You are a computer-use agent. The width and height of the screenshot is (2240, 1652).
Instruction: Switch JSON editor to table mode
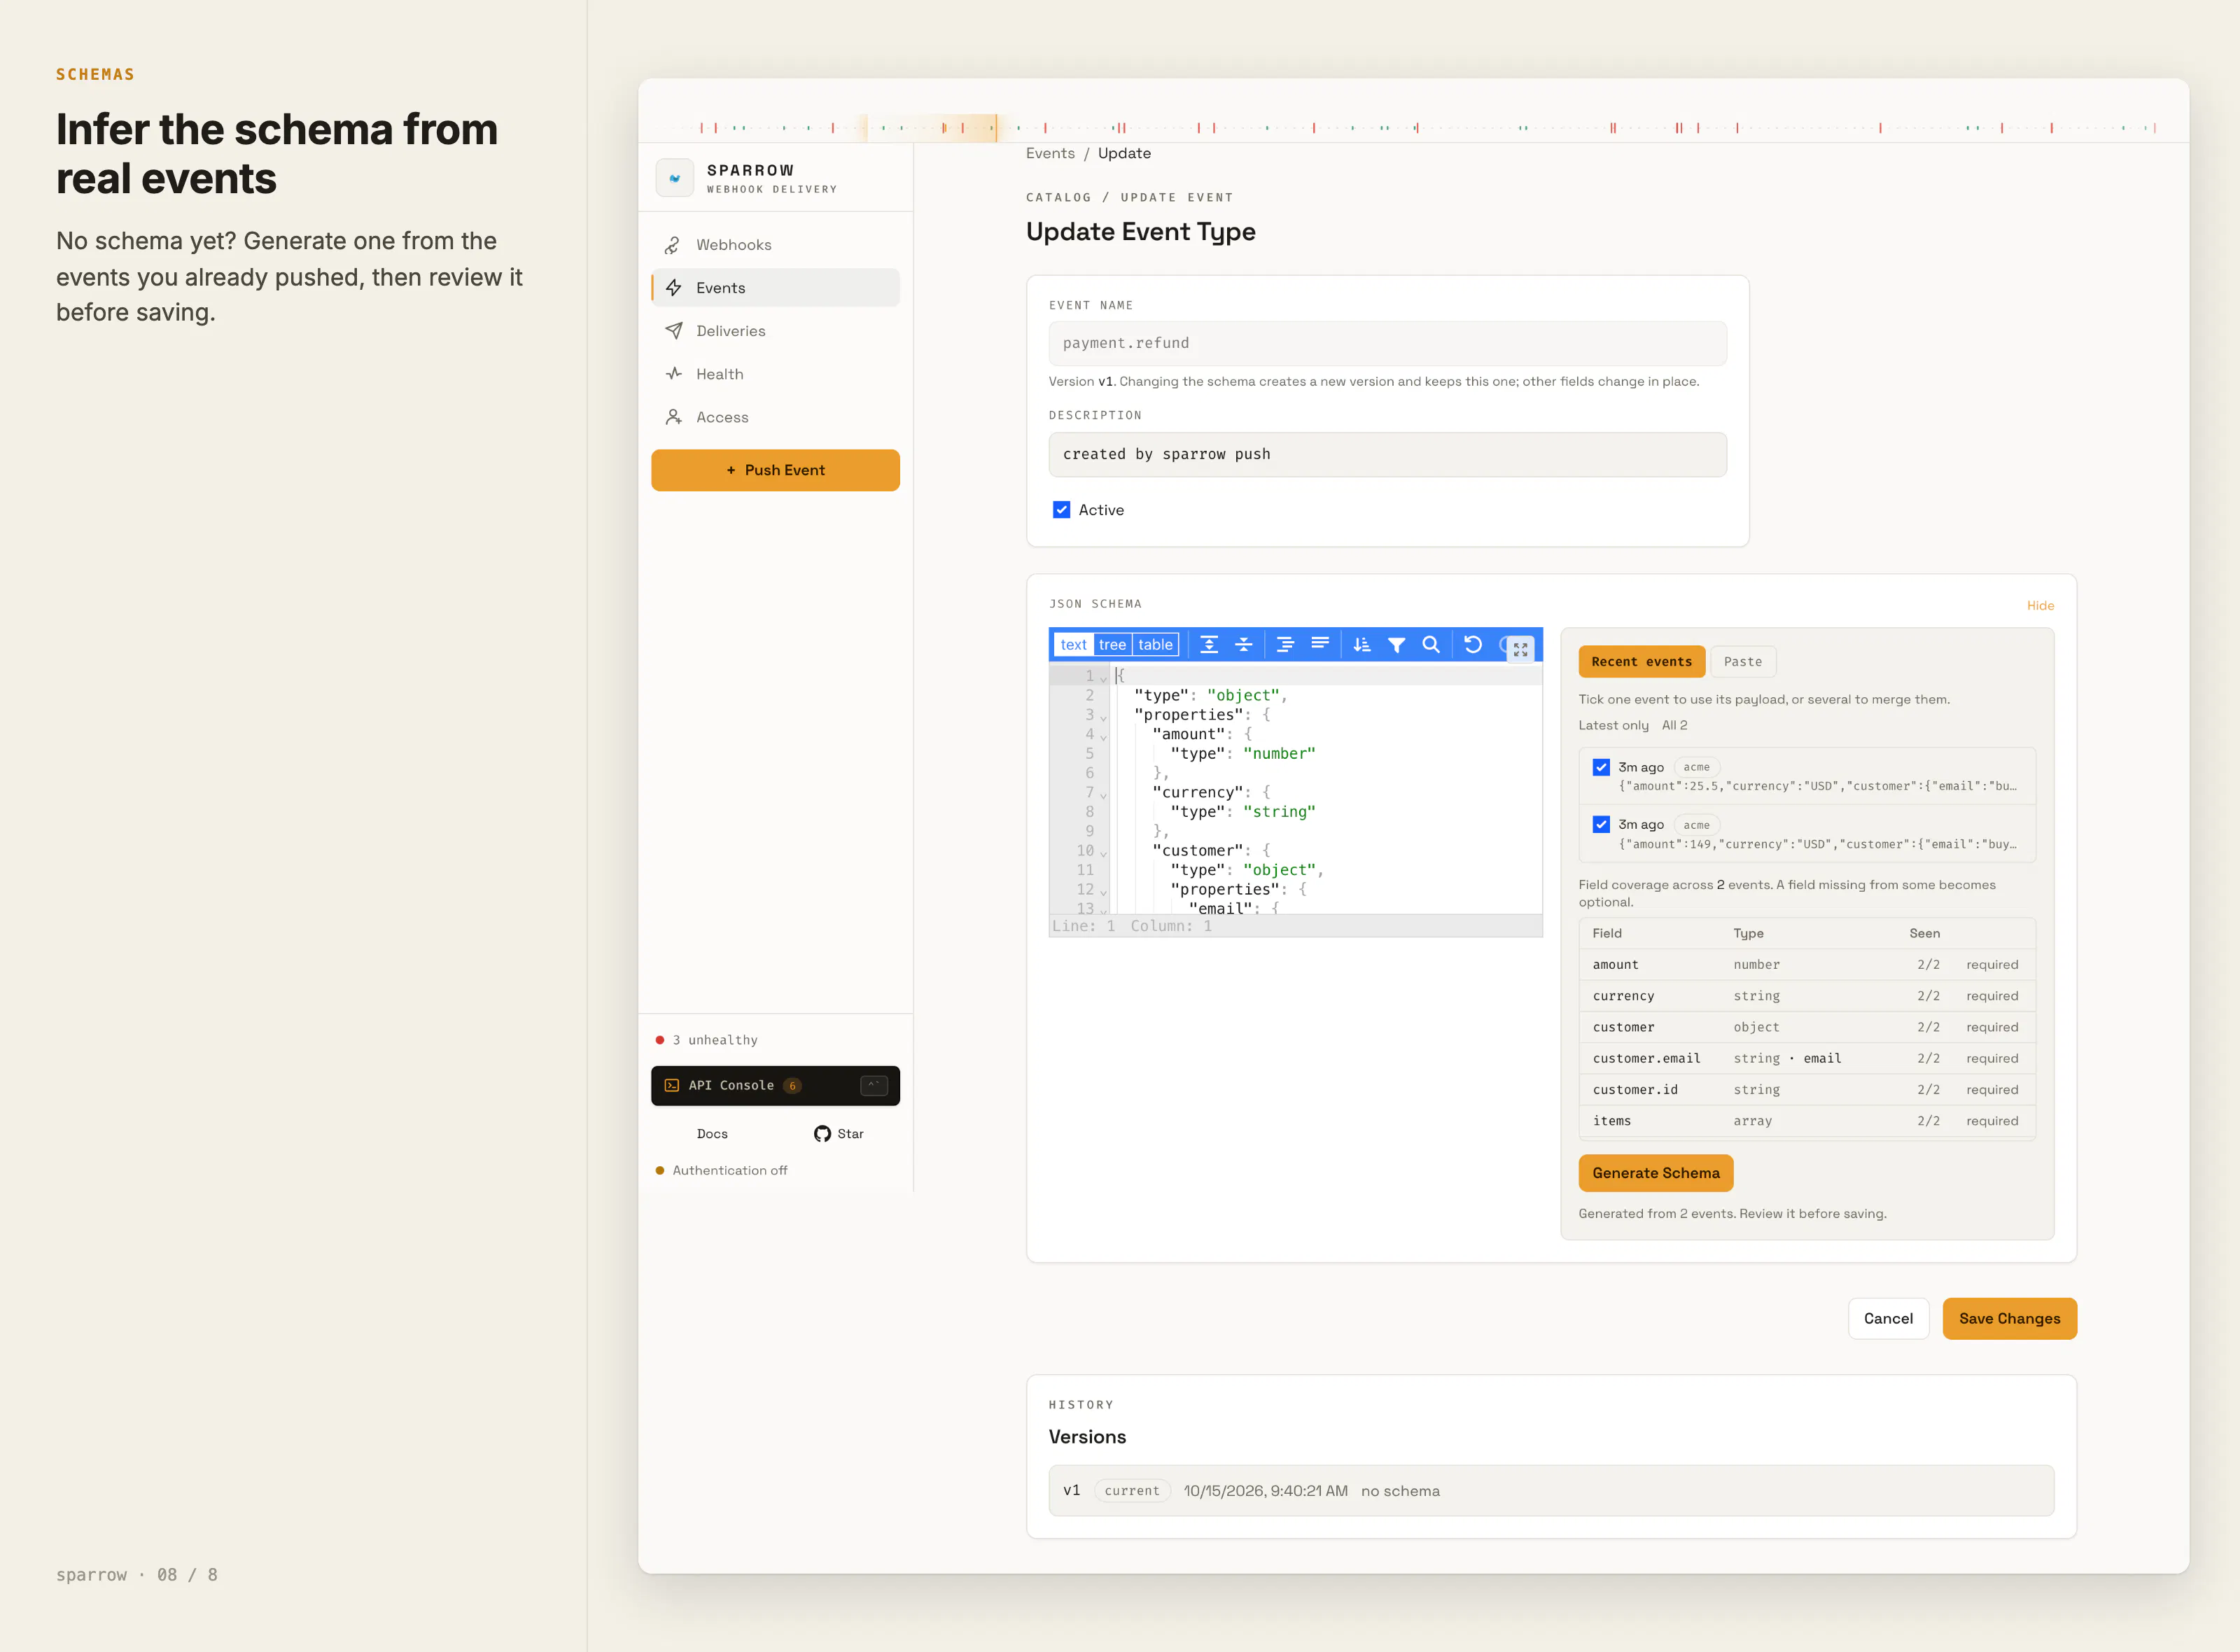click(x=1155, y=645)
